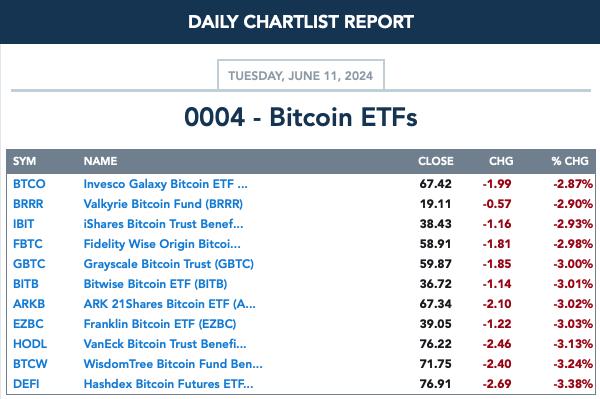Click the HODL ticker symbol
The width and height of the screenshot is (600, 399).
click(30, 344)
